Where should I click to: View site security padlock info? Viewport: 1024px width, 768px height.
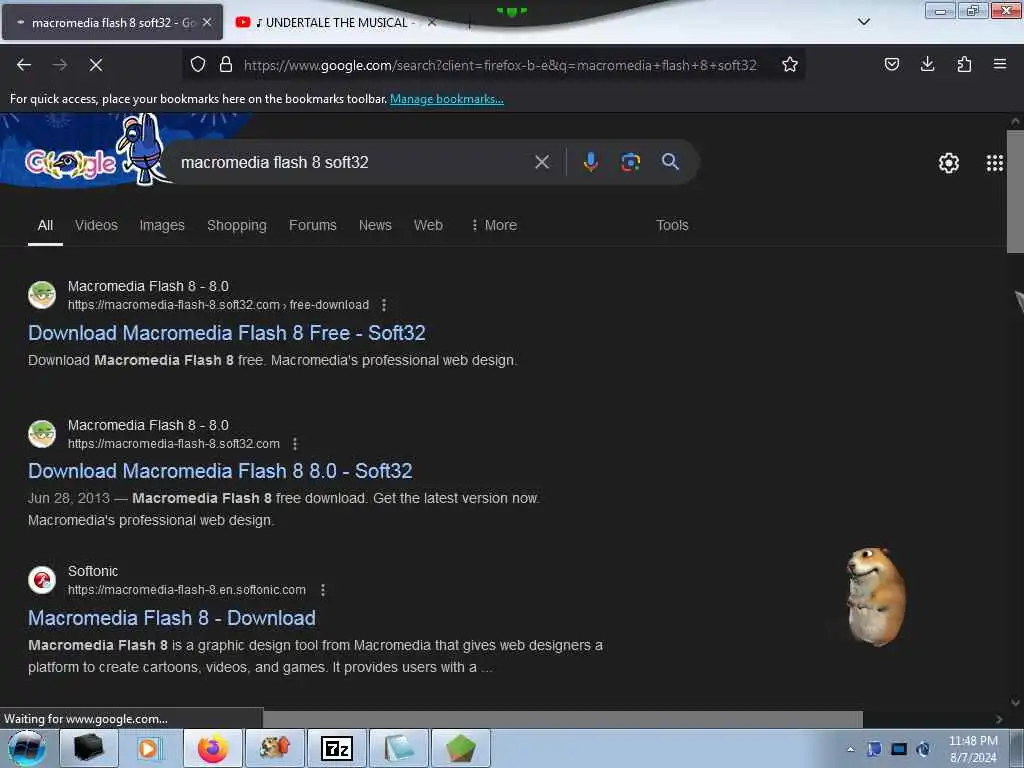click(x=226, y=64)
